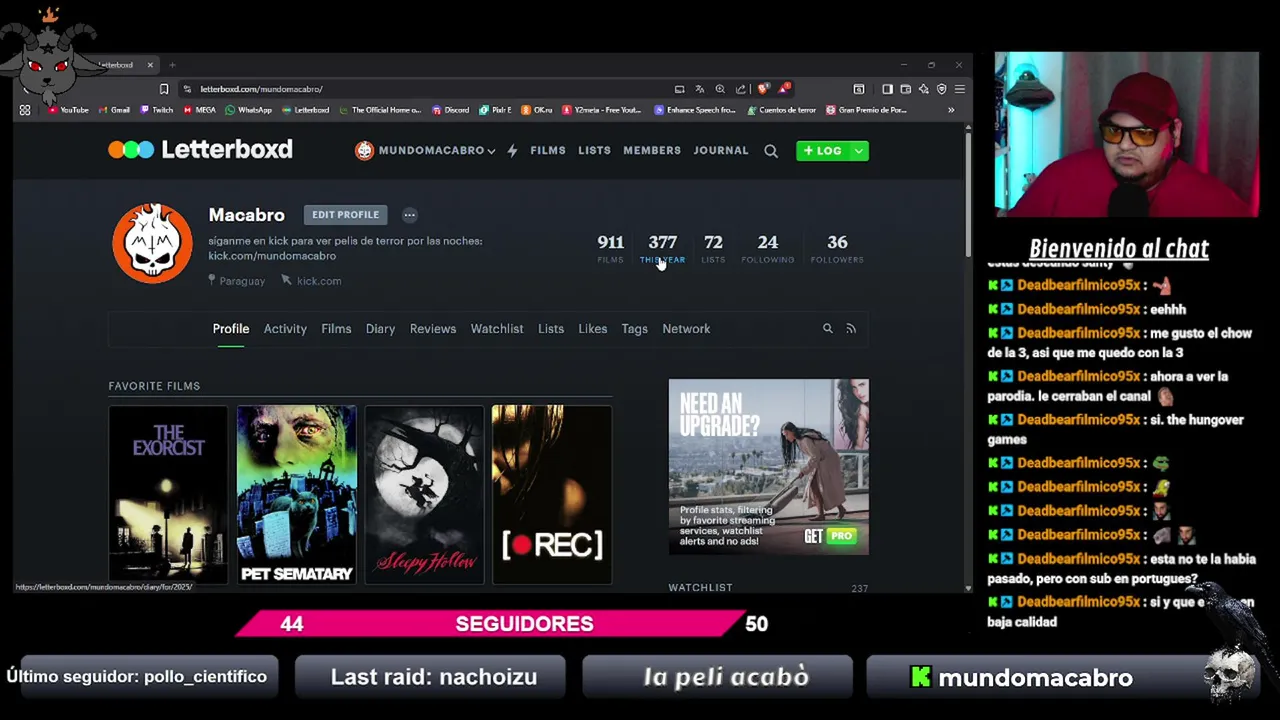The height and width of the screenshot is (720, 1280).
Task: Click the green LOG button
Action: pos(822,150)
